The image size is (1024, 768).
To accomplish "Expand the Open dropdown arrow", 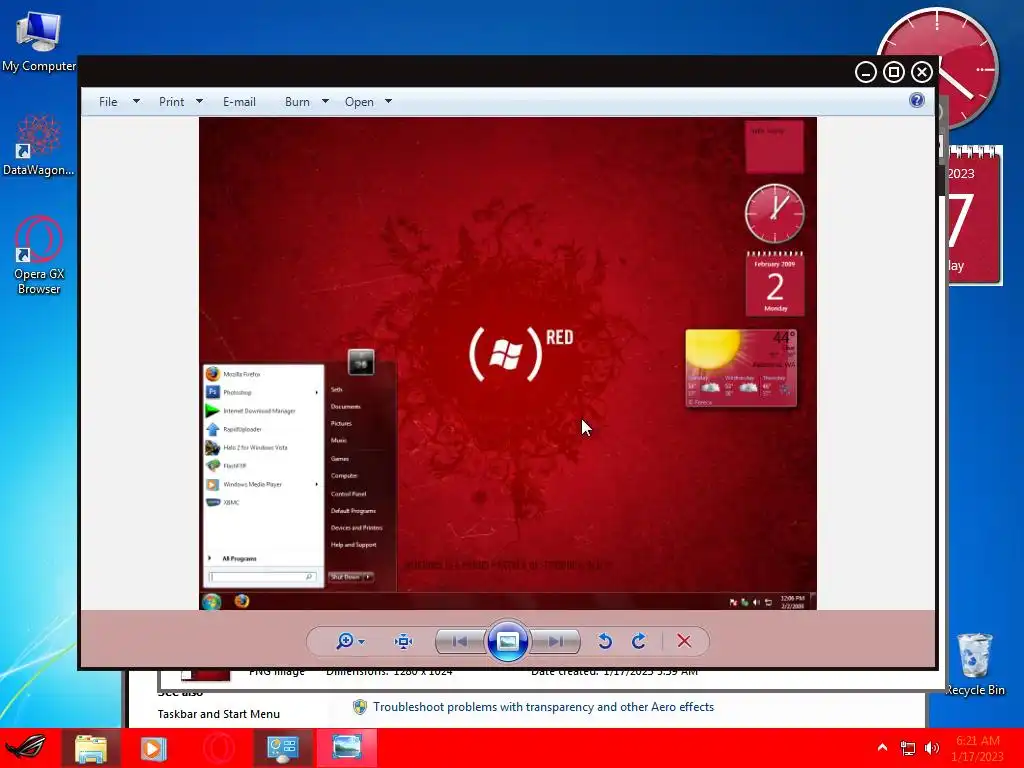I will pyautogui.click(x=389, y=101).
